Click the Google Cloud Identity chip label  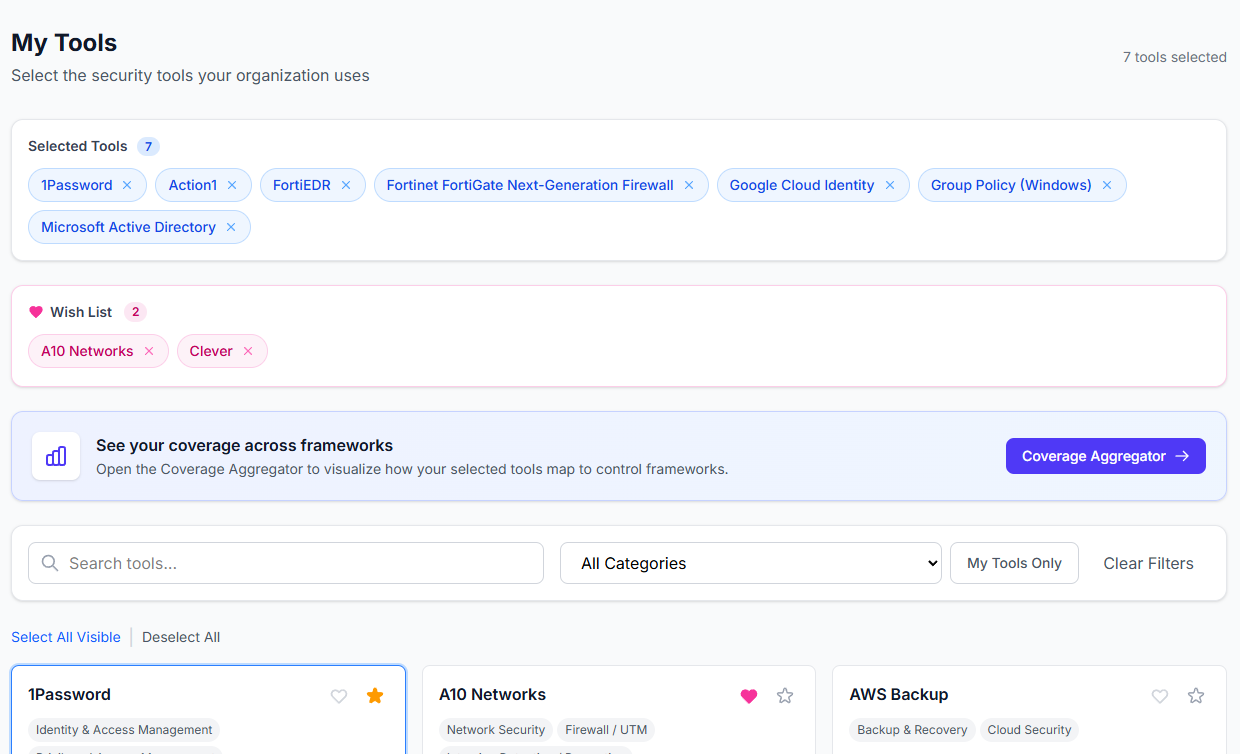point(802,185)
